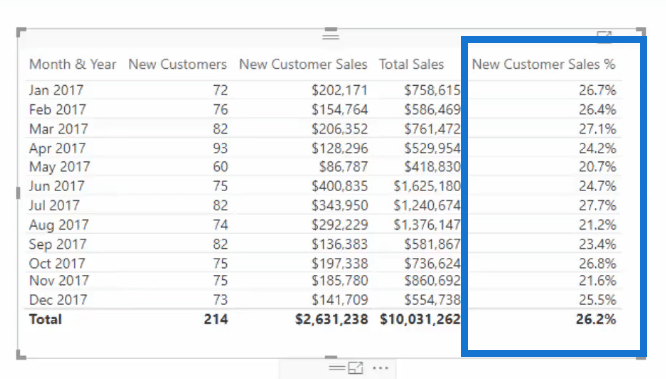Viewport: 666px width, 379px height.
Task: Select the Jun 2017 row label
Action: [56, 186]
